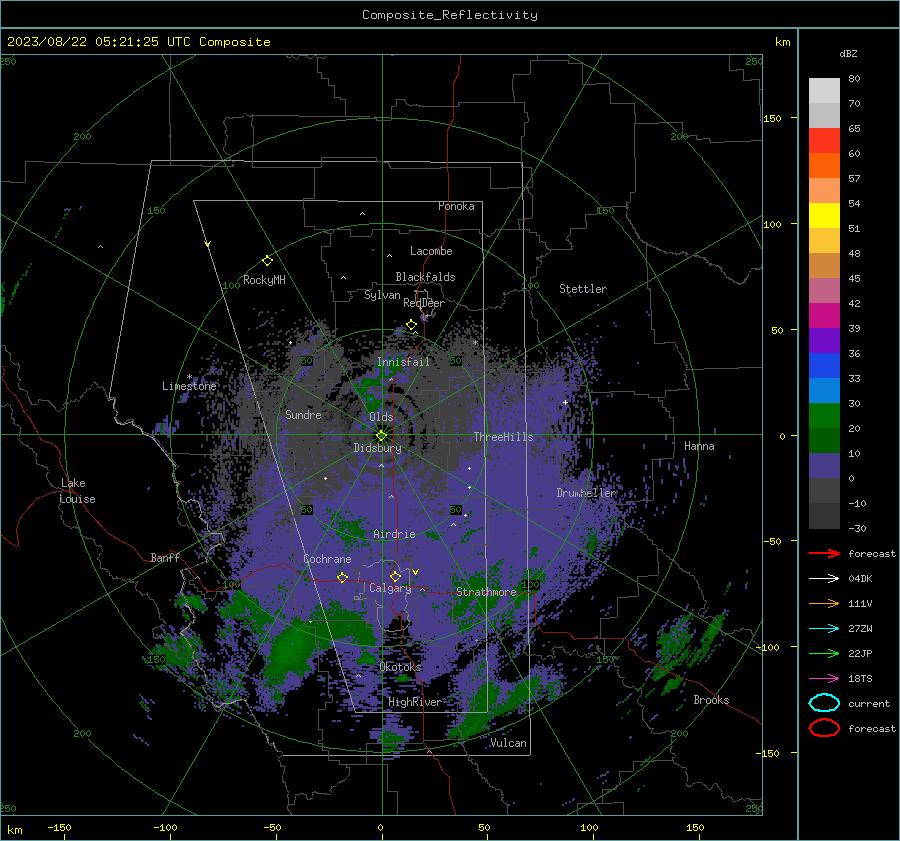The height and width of the screenshot is (841, 900).
Task: Click the Brooks city label
Action: click(711, 700)
